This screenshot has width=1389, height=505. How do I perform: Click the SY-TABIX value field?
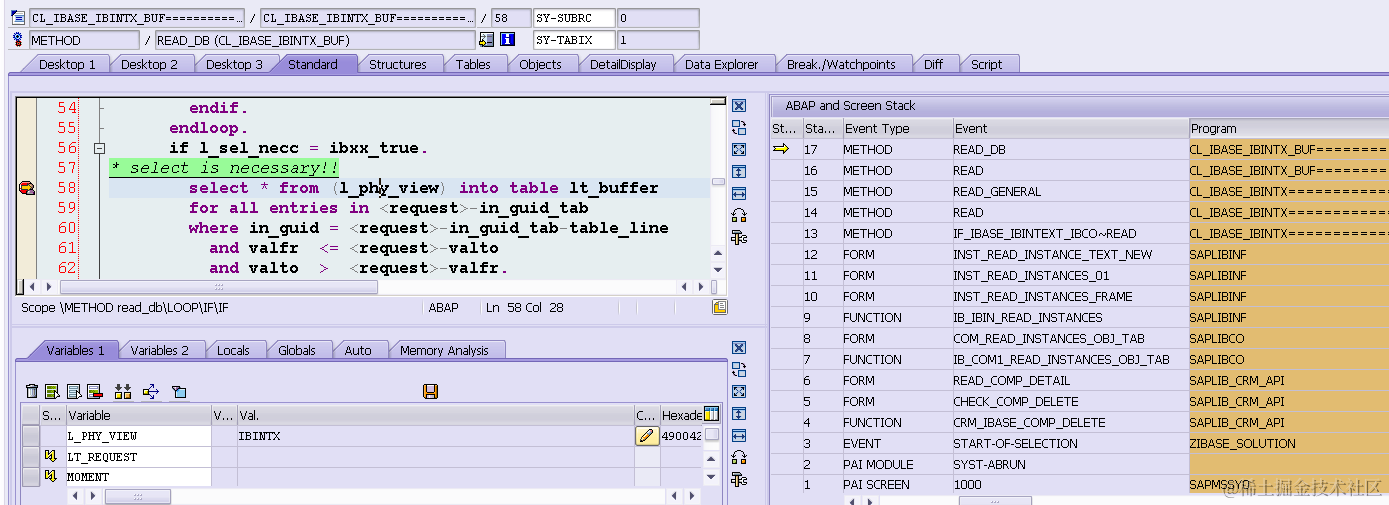point(658,40)
